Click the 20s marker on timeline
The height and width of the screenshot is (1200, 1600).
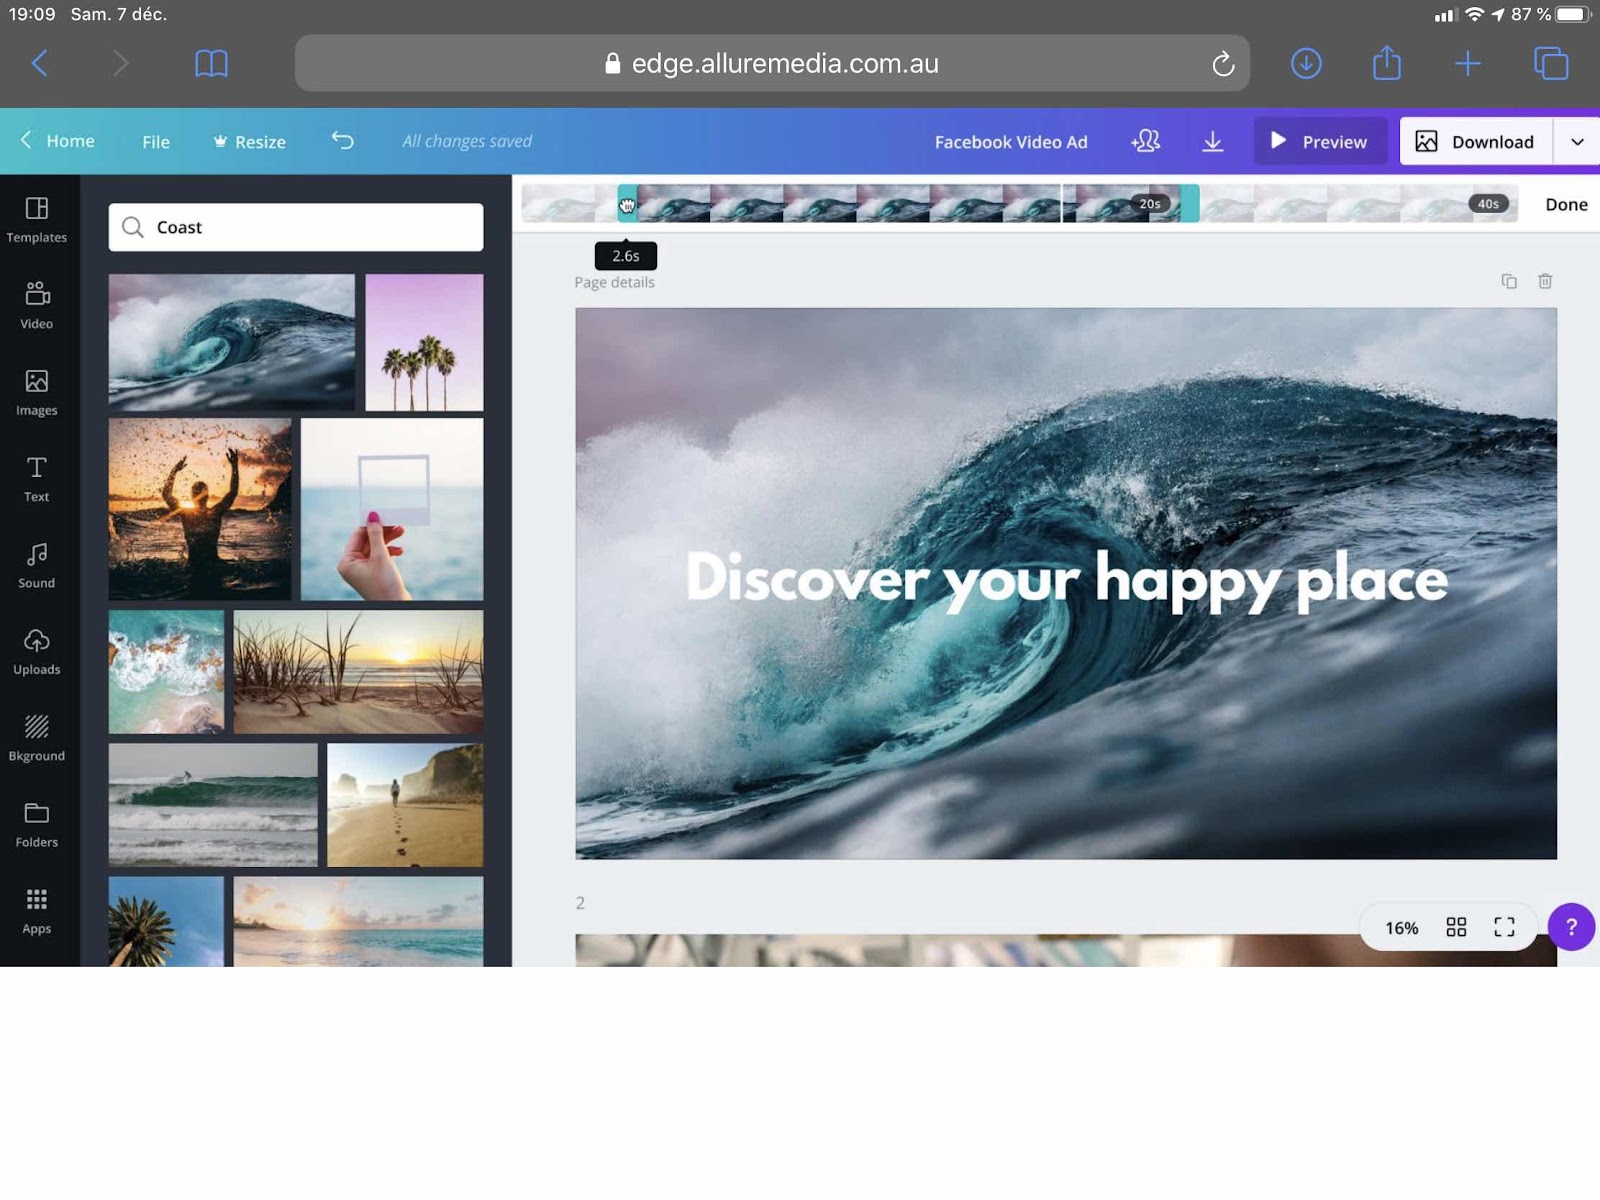tap(1150, 204)
